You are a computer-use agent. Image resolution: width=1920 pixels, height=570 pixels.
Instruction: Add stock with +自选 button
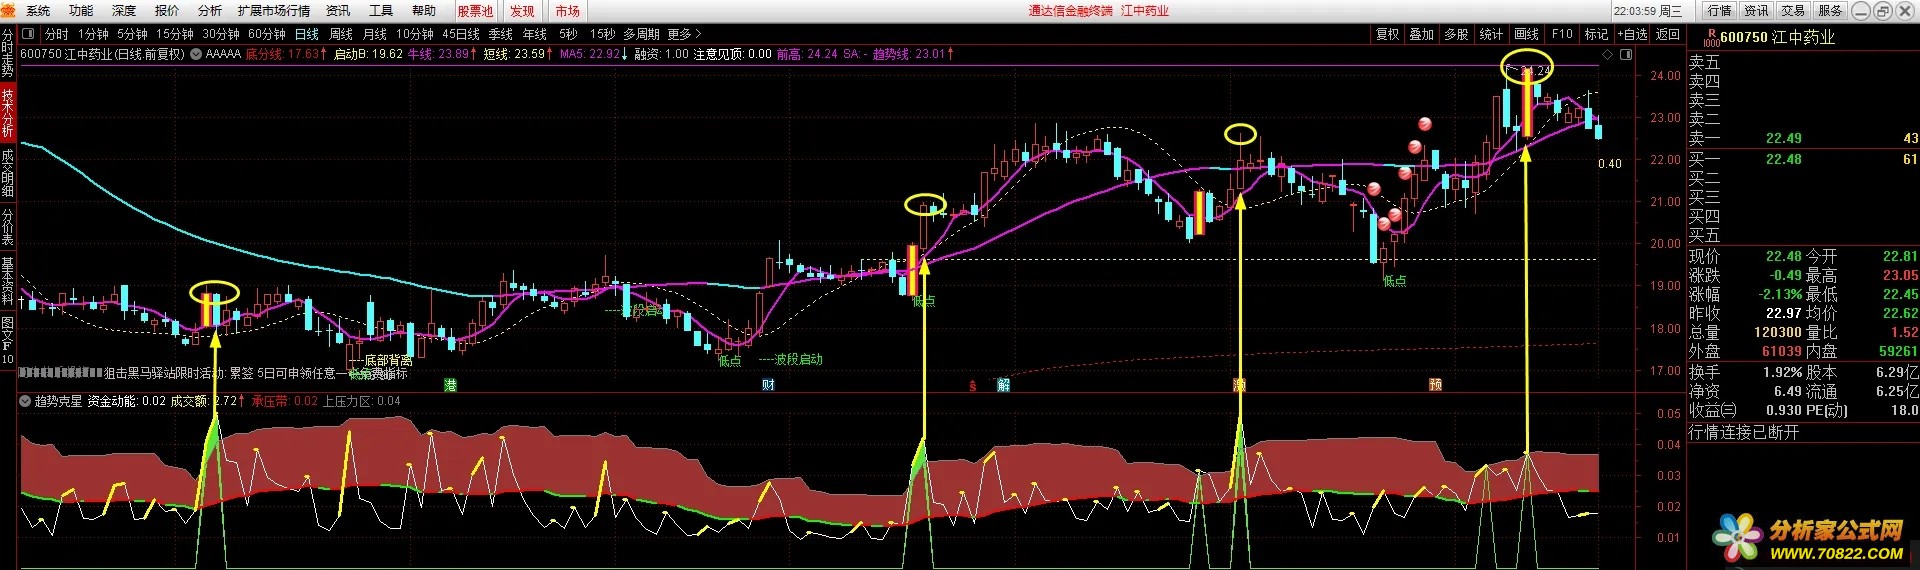1632,34
